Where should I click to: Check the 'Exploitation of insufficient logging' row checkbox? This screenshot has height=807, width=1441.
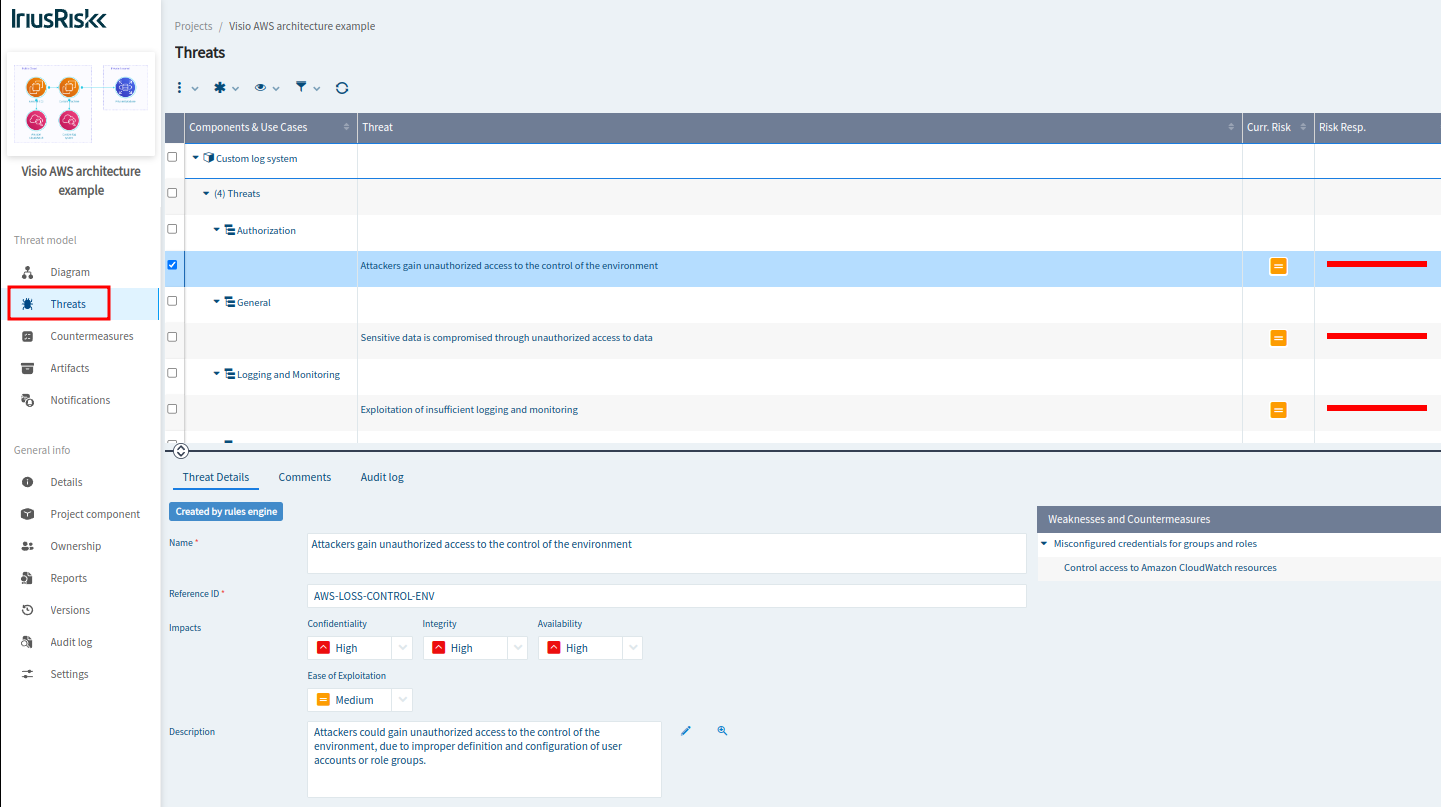(172, 409)
